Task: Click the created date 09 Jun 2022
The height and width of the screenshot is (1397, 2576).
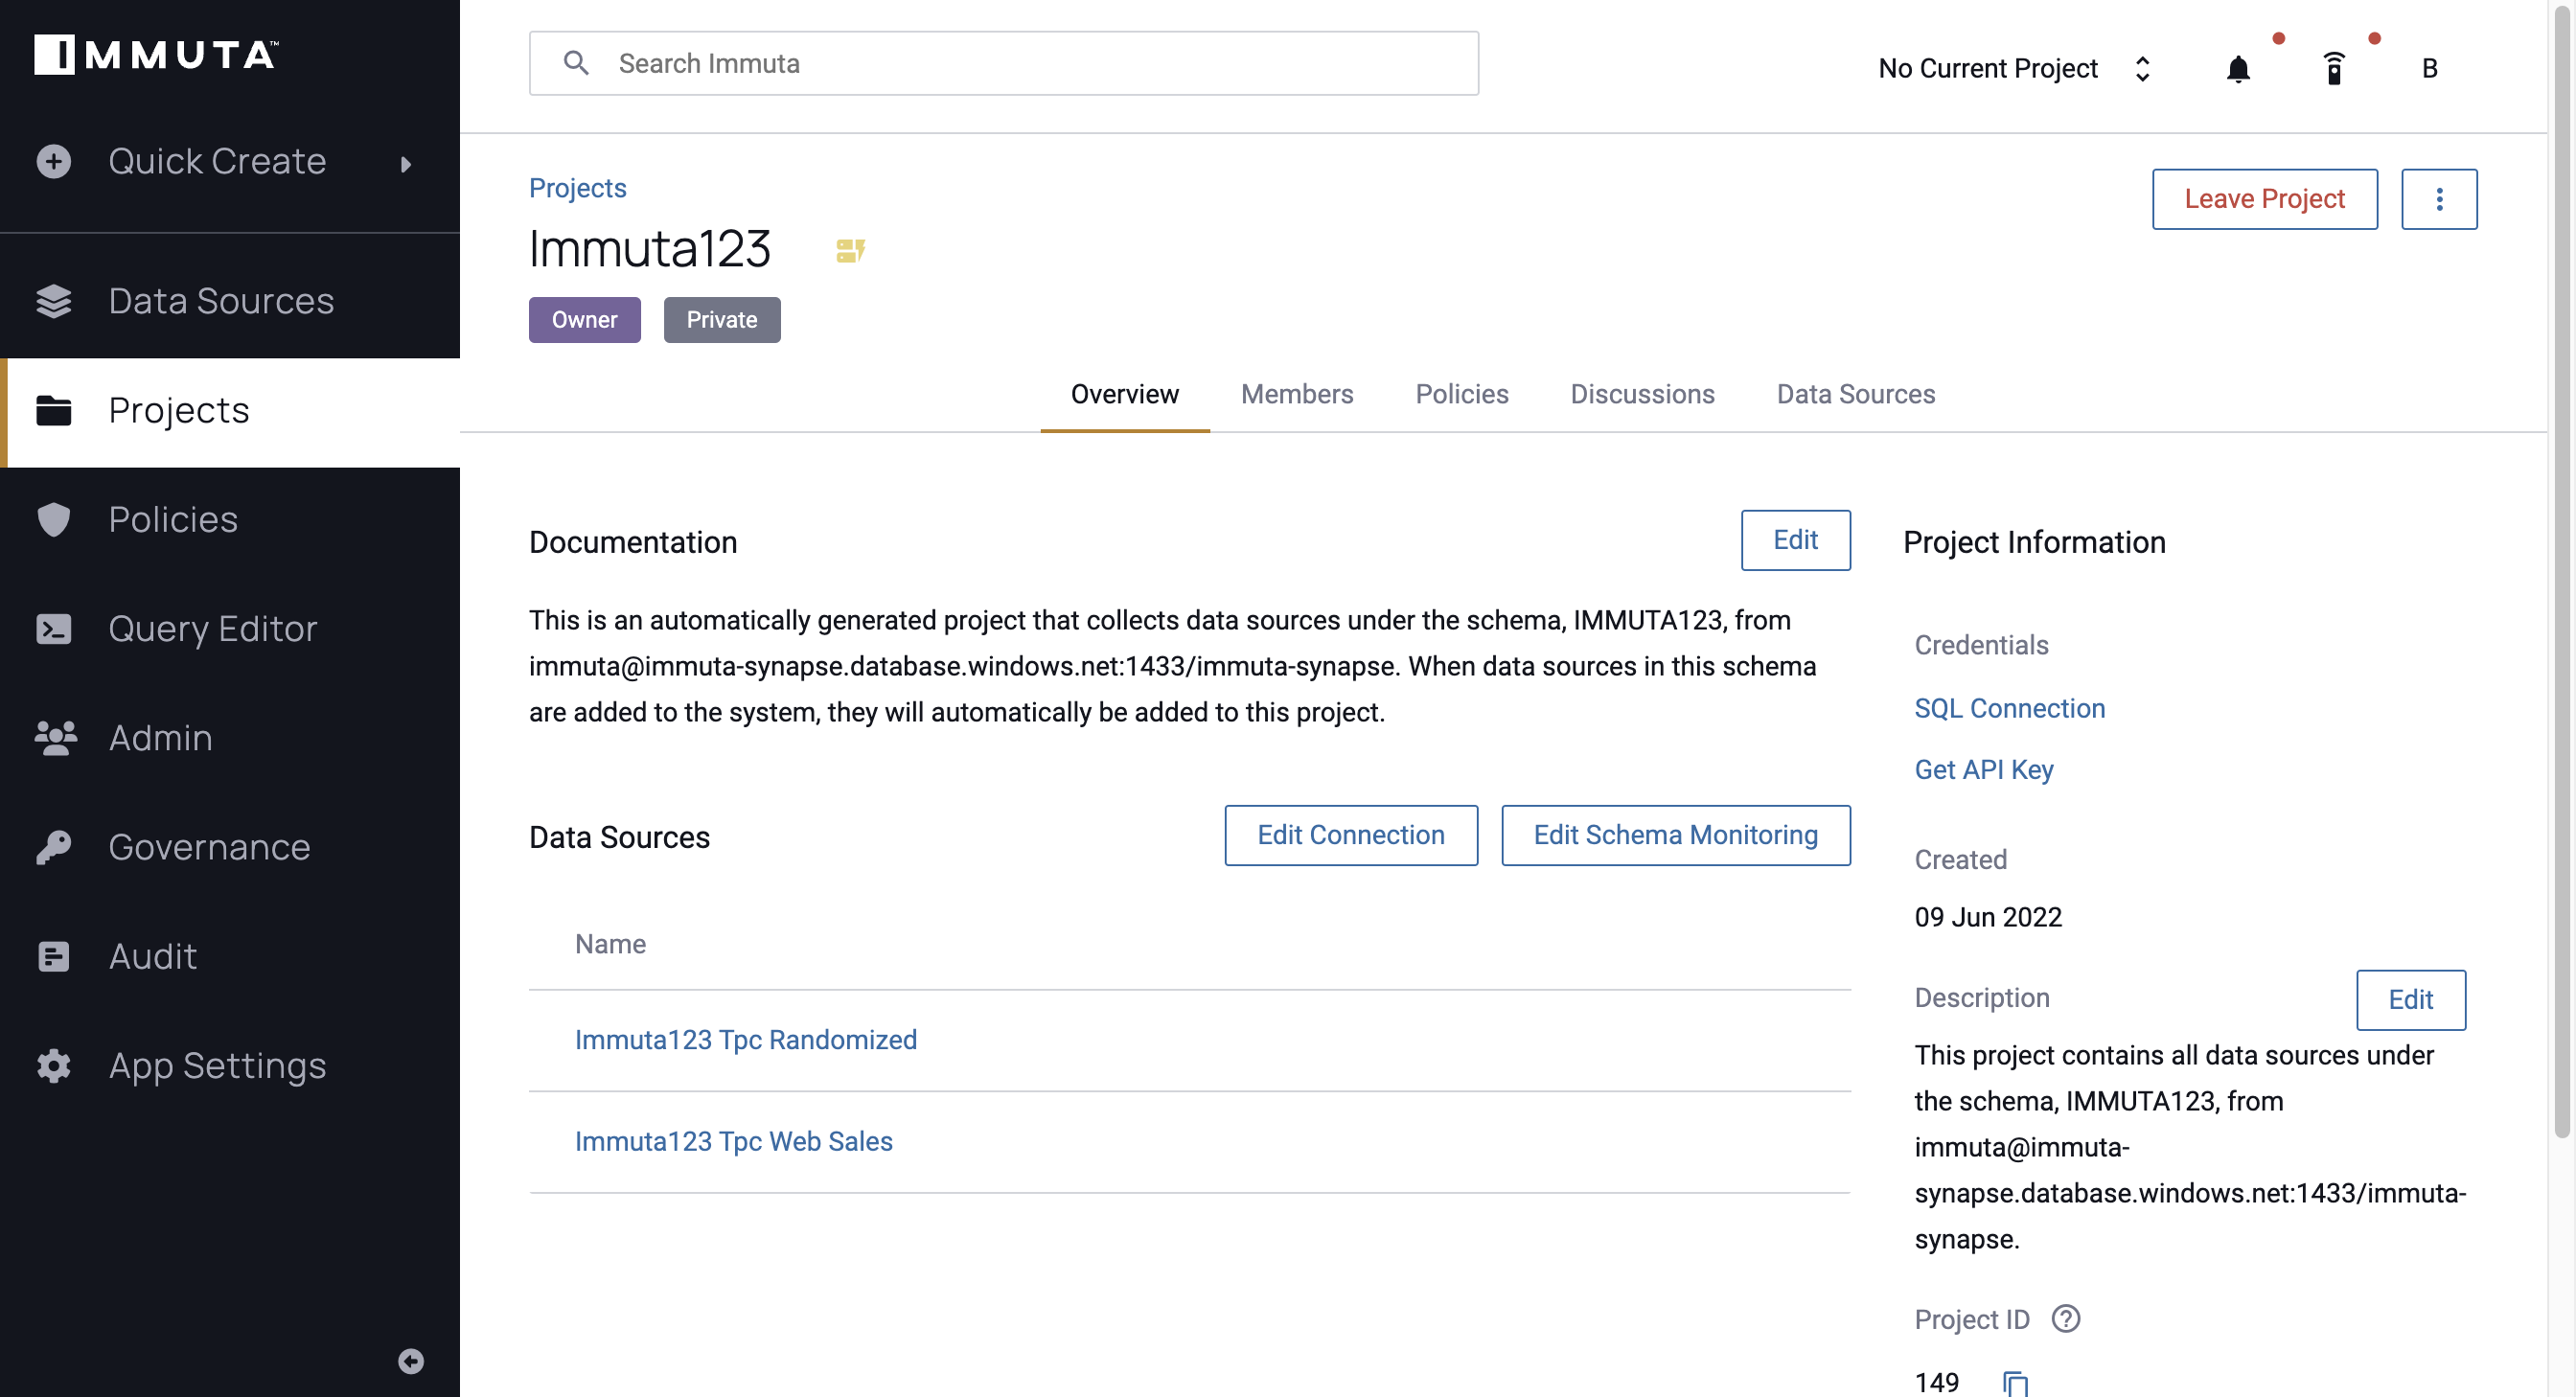Action: pos(1988,918)
